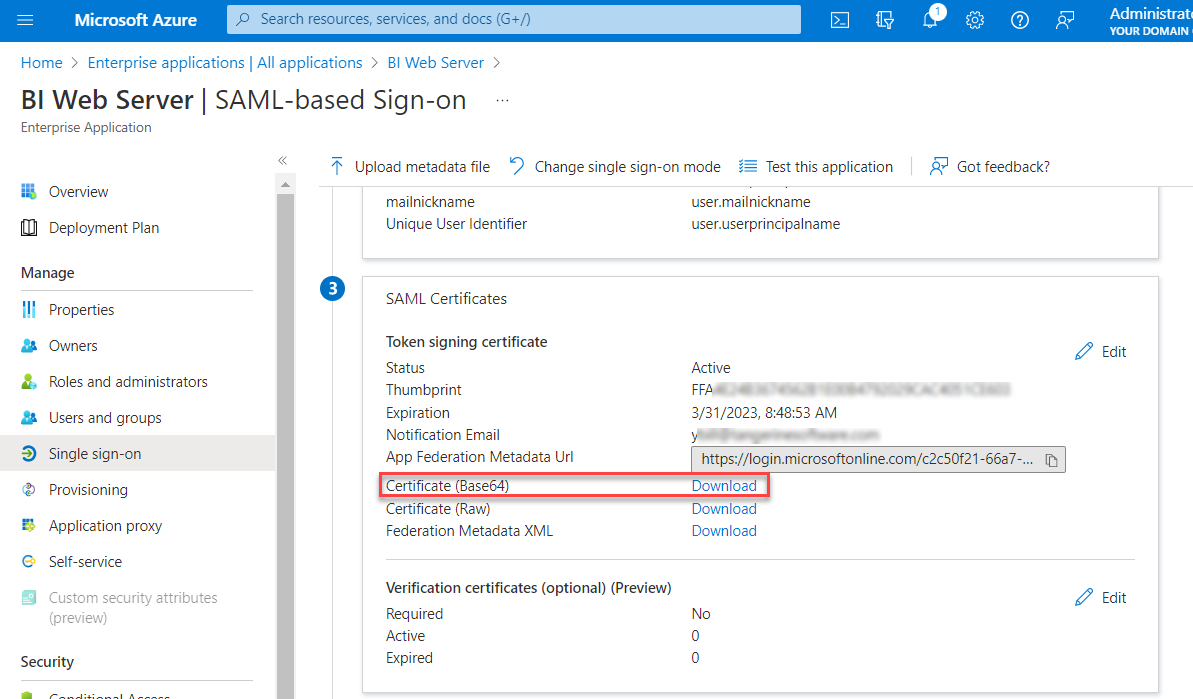Open the Azure portal hamburger menu
The width and height of the screenshot is (1193, 699).
tap(26, 20)
